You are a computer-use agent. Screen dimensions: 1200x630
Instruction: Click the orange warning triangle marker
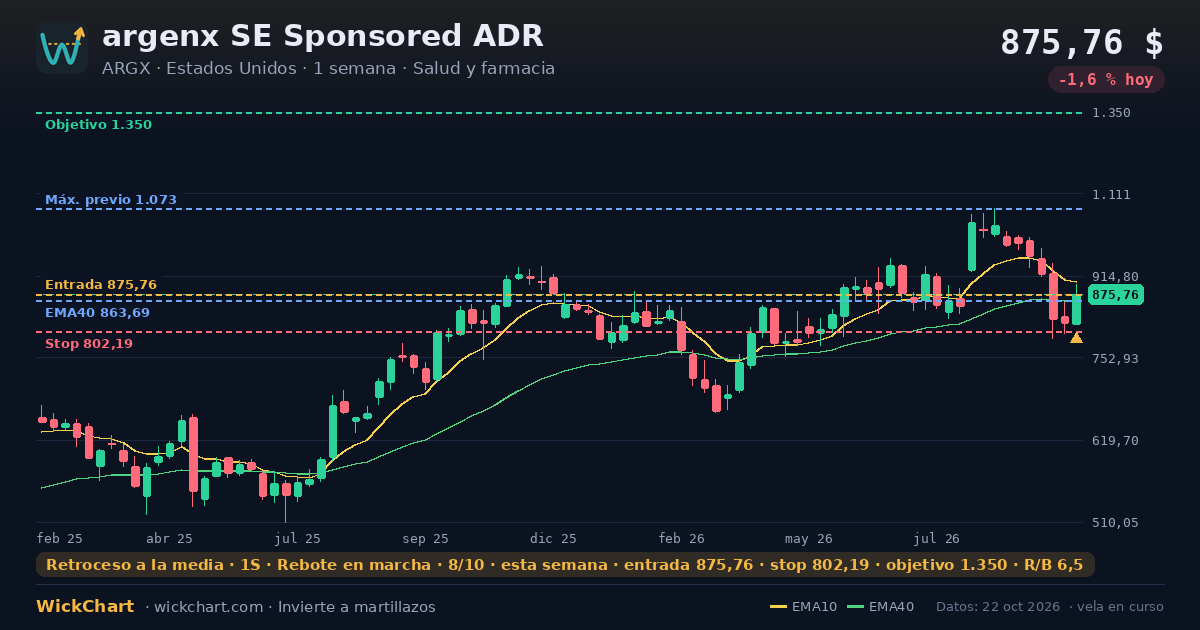tap(1076, 338)
